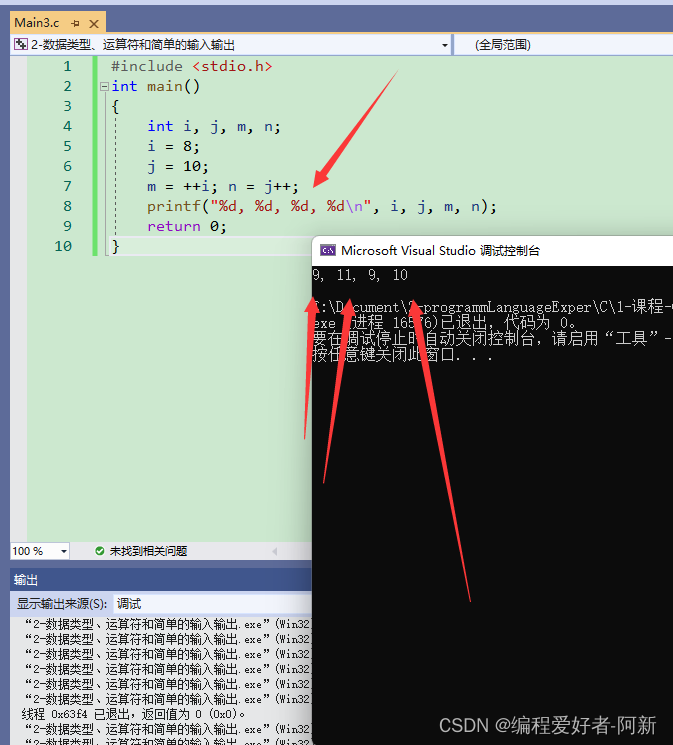The width and height of the screenshot is (673, 745).
Task: Click 'int main()' declaration text
Action: 155,86
